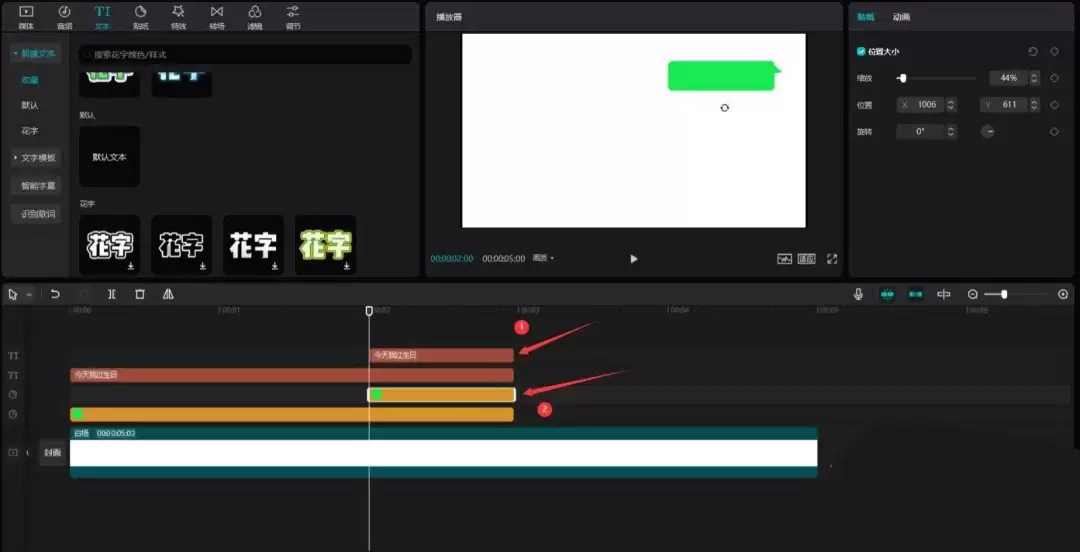Click the 缩放 scale slider handle
Image resolution: width=1080 pixels, height=552 pixels.
pos(902,78)
